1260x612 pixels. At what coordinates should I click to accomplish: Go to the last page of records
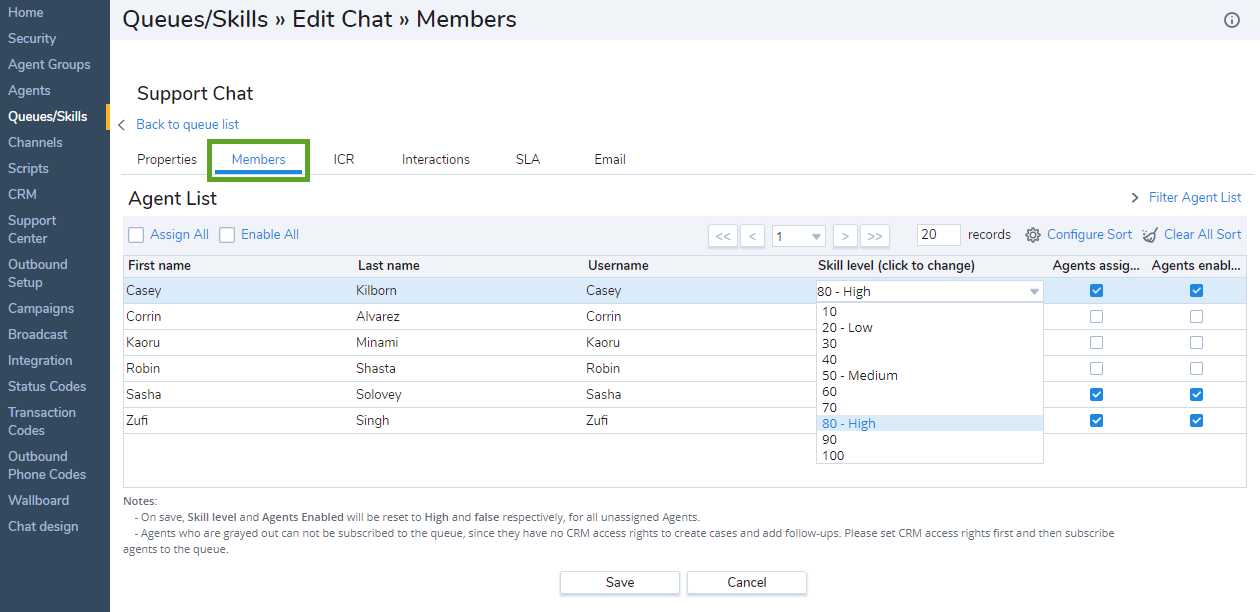[875, 236]
